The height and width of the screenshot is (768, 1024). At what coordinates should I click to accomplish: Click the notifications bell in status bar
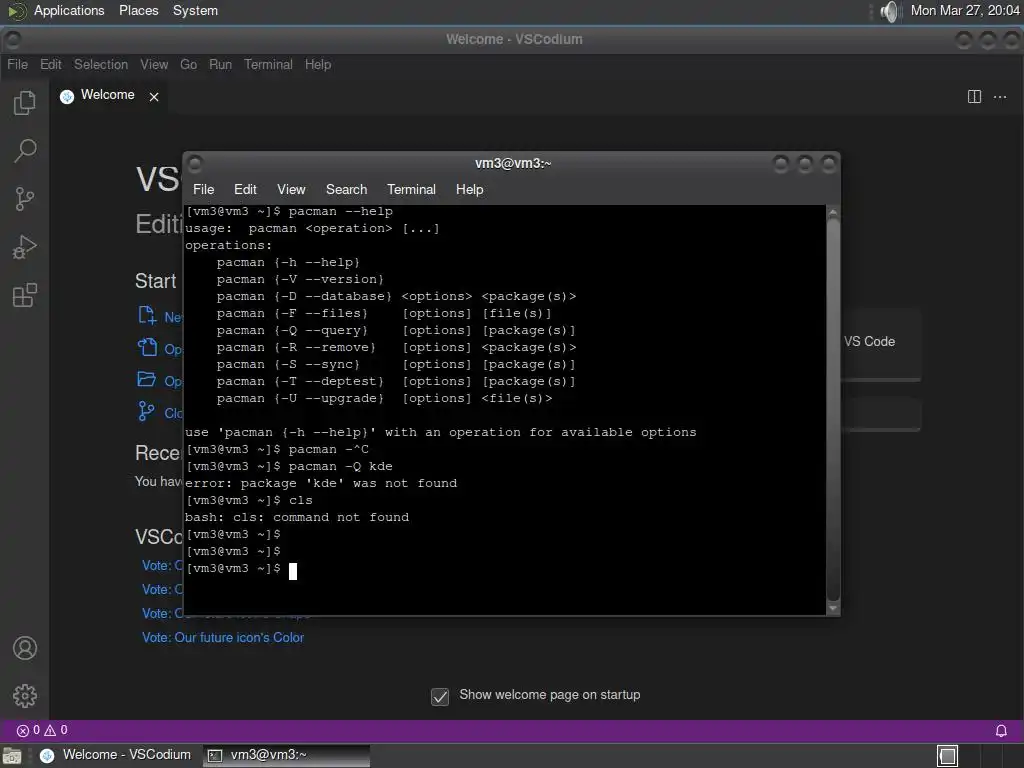point(1001,731)
